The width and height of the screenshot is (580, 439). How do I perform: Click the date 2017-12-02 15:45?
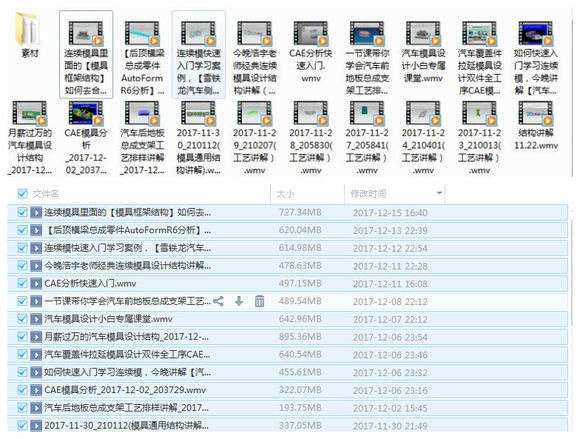[x=390, y=408]
